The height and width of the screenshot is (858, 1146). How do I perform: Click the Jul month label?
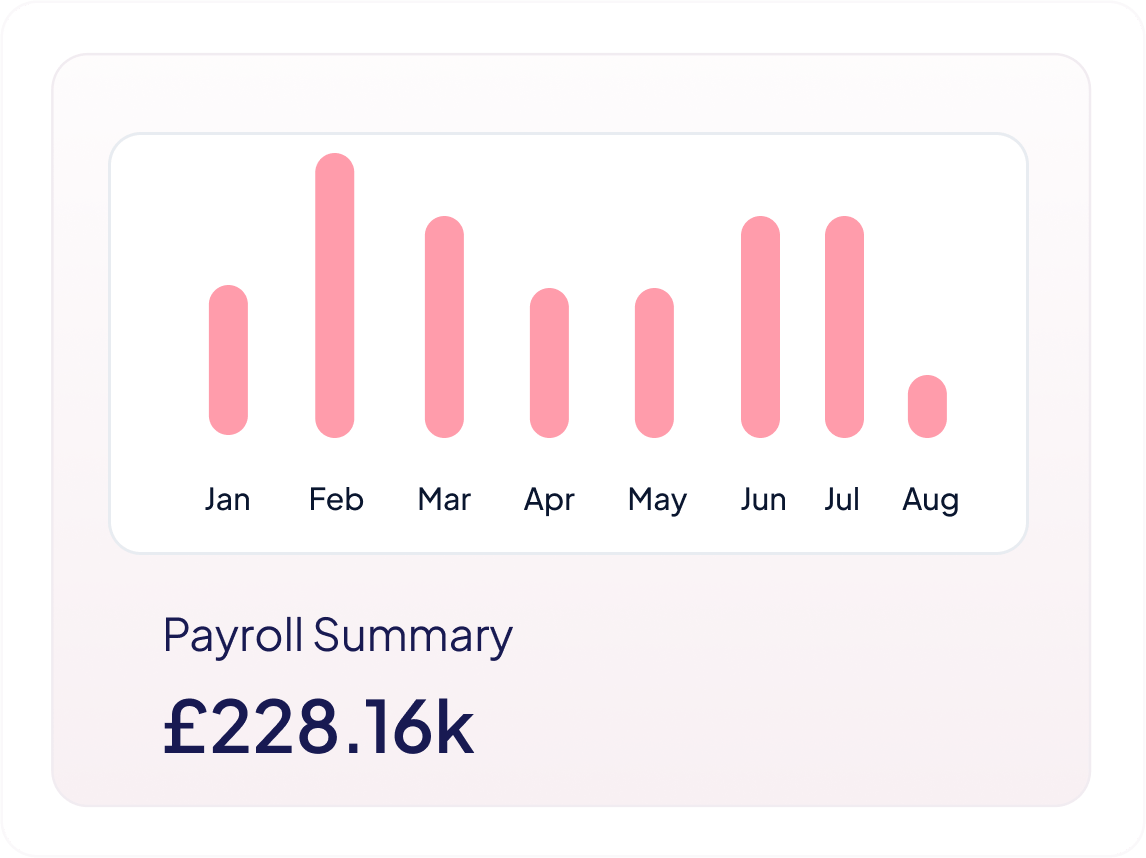coord(842,499)
